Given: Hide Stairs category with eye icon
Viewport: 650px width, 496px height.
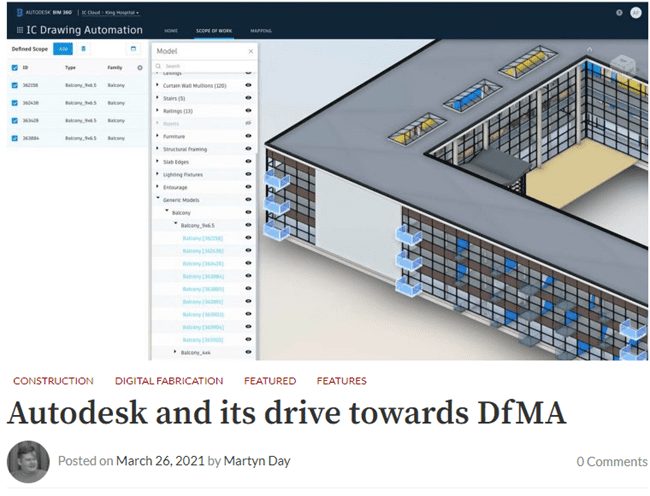Looking at the screenshot, I should (x=248, y=99).
